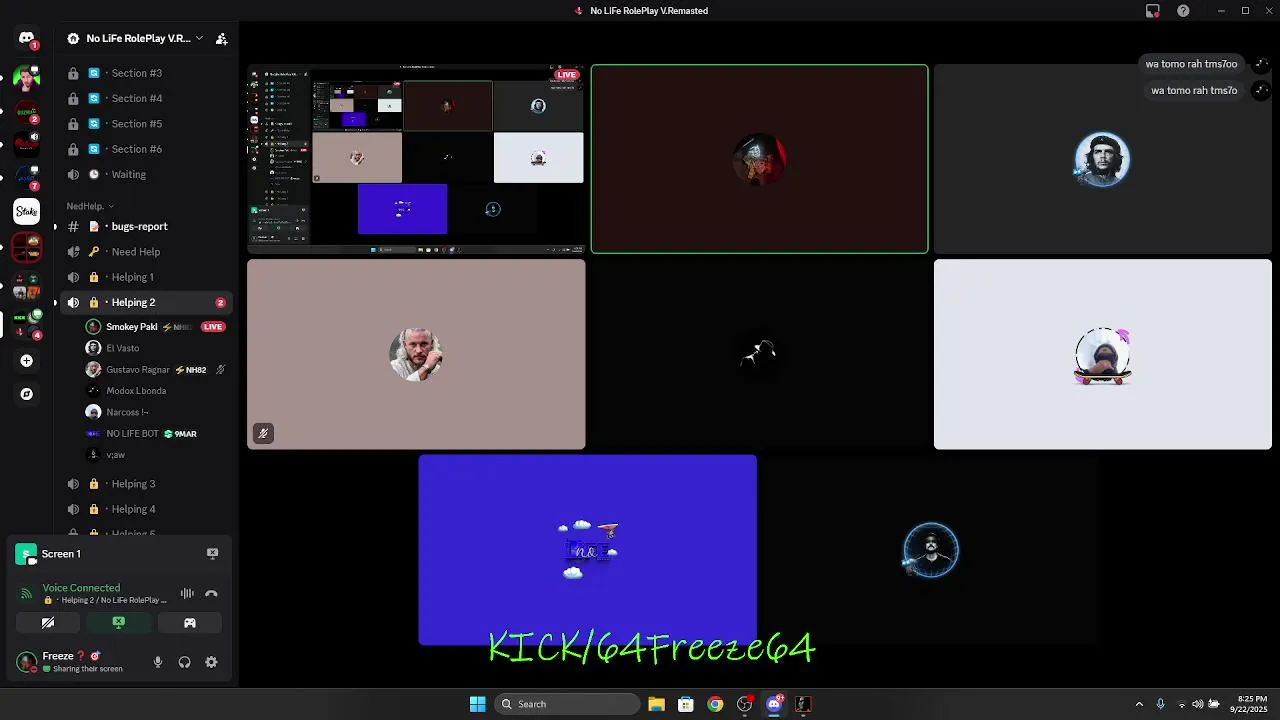Open Google Chrome in taskbar
The width and height of the screenshot is (1280, 720).
715,704
